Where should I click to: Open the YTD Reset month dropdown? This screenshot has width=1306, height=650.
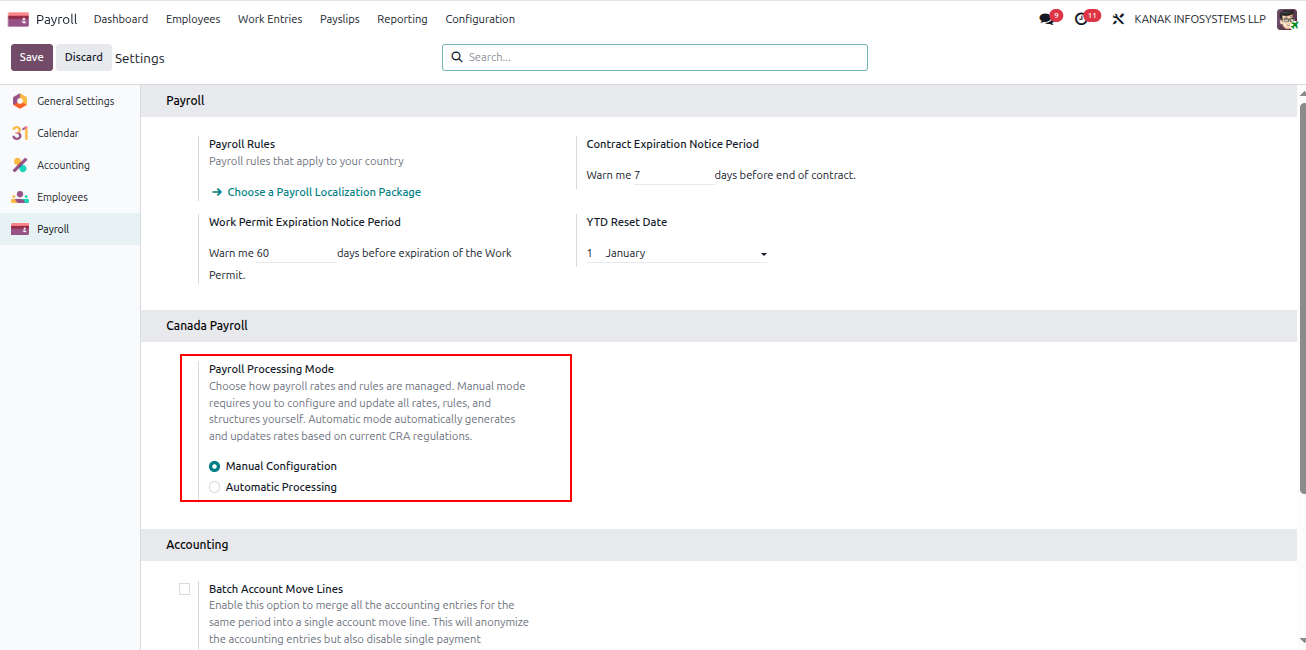pos(686,253)
